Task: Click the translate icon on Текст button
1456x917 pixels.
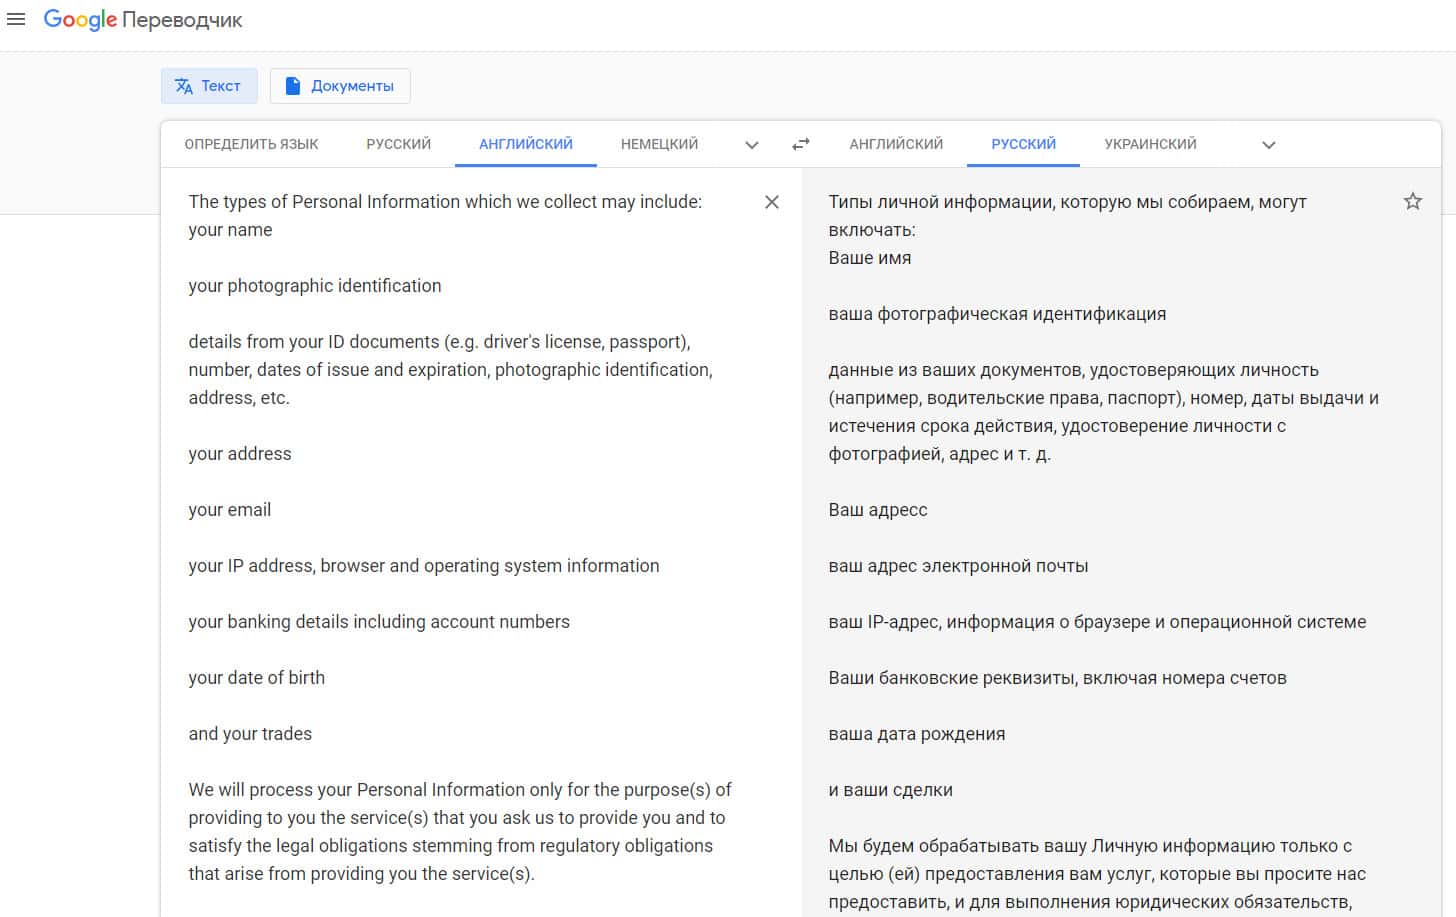Action: (x=184, y=86)
